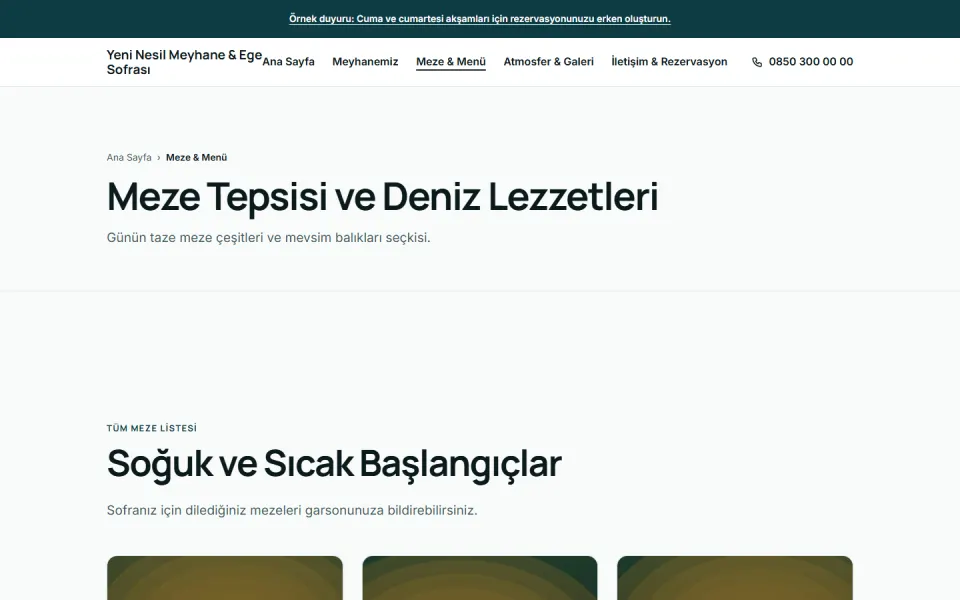Viewport: 960px width, 600px height.
Task: Call the number 0850 300 00 00
Action: pos(811,62)
